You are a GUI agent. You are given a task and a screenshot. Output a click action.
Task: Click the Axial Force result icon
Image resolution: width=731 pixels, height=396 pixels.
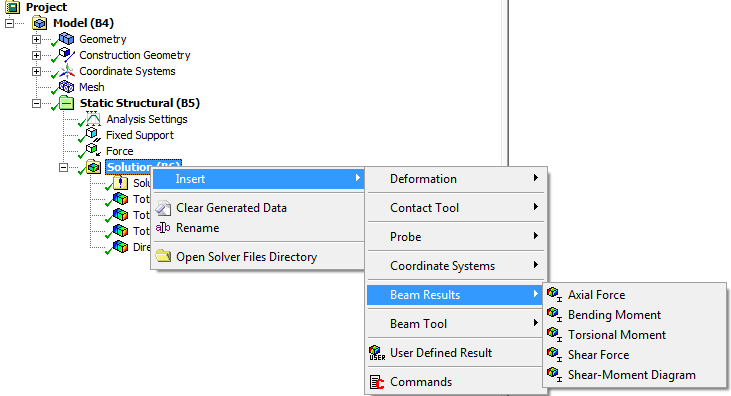click(554, 294)
